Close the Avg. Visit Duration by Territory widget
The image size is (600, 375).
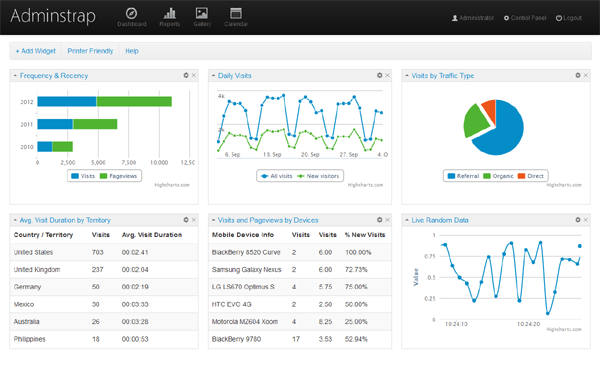click(194, 220)
